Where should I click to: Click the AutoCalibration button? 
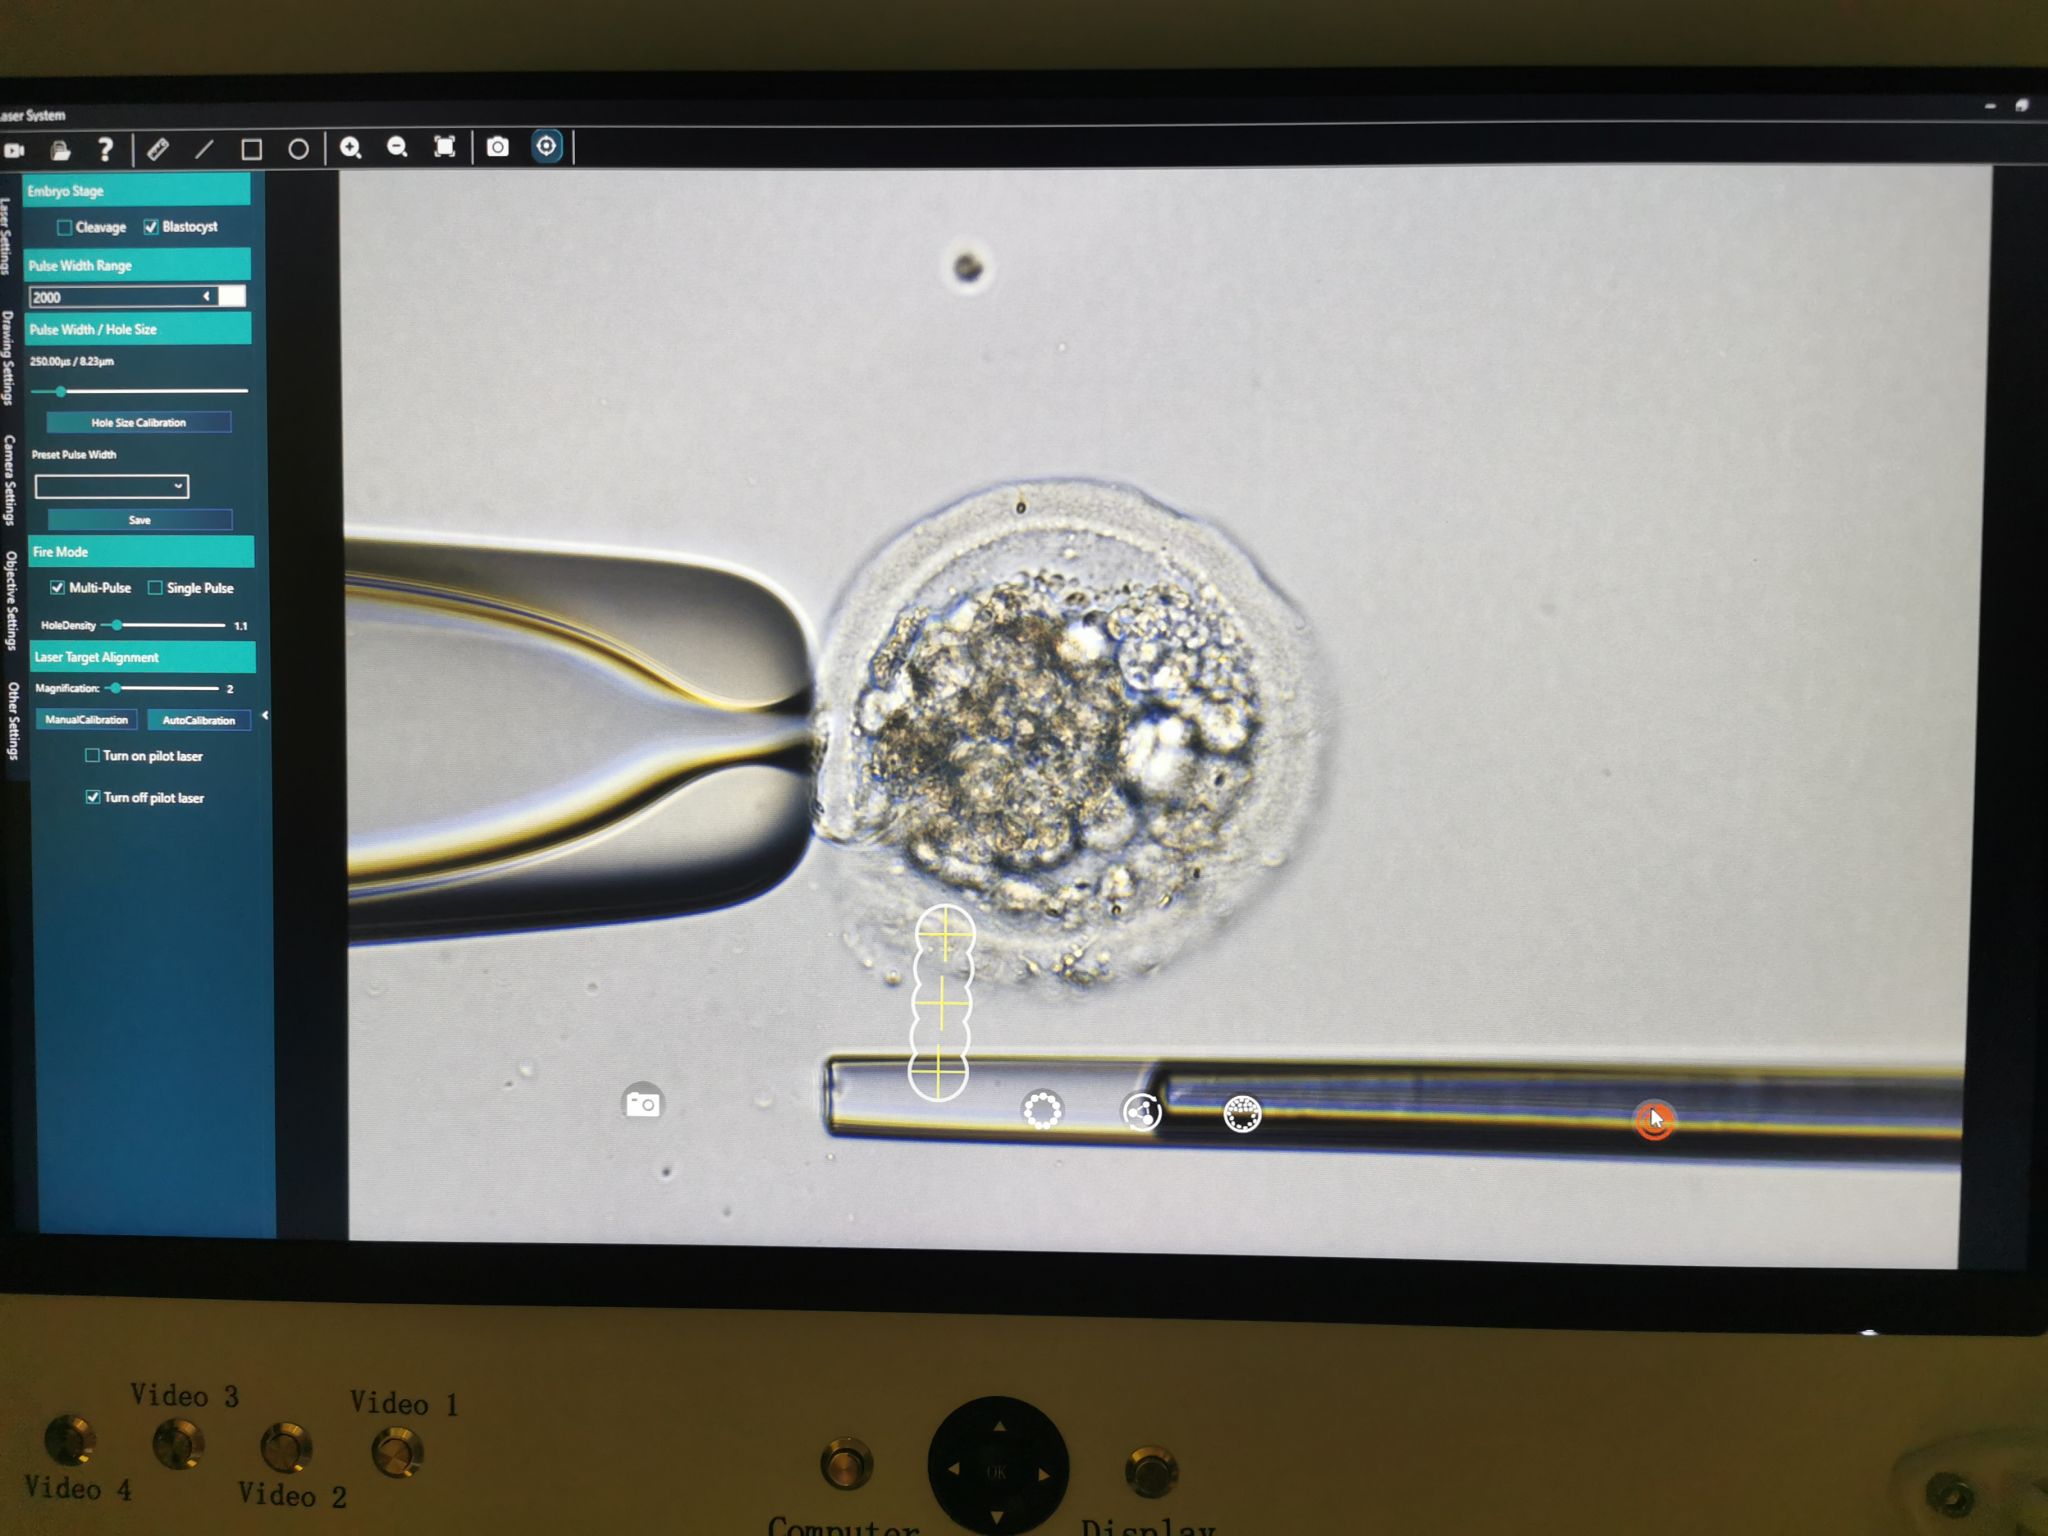pos(199,720)
